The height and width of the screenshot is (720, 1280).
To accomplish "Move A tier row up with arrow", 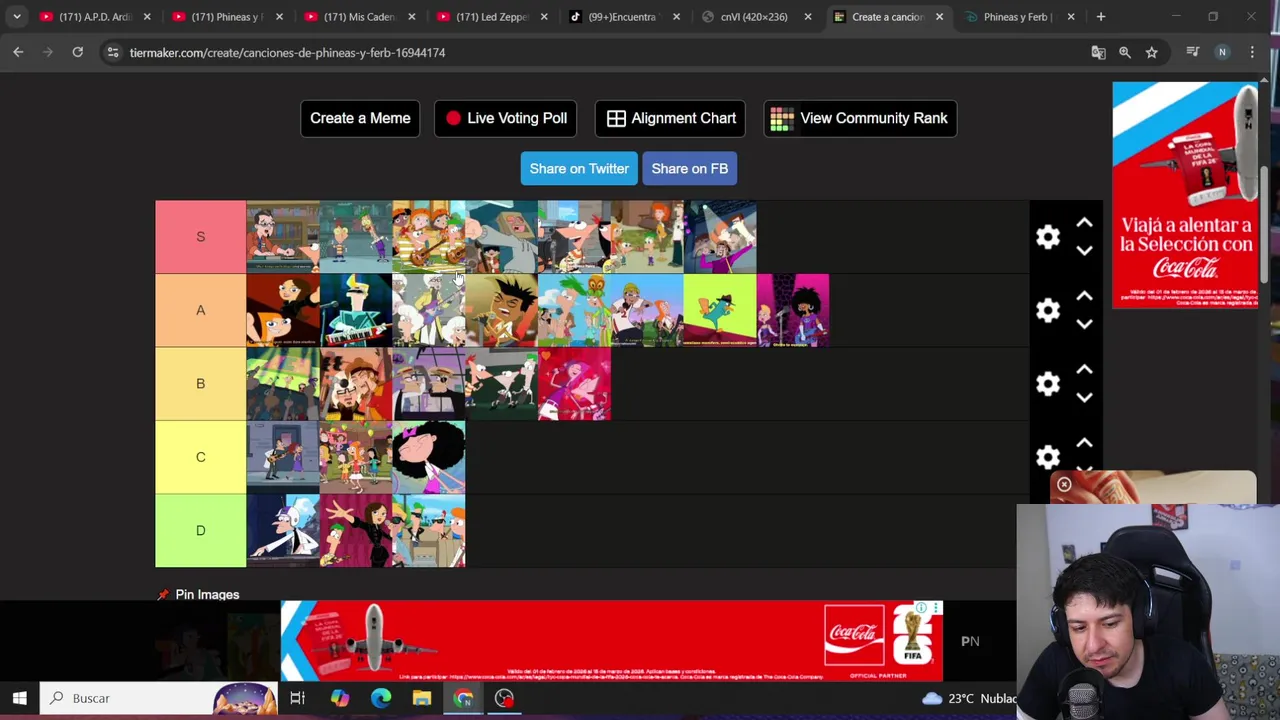I will (x=1084, y=296).
